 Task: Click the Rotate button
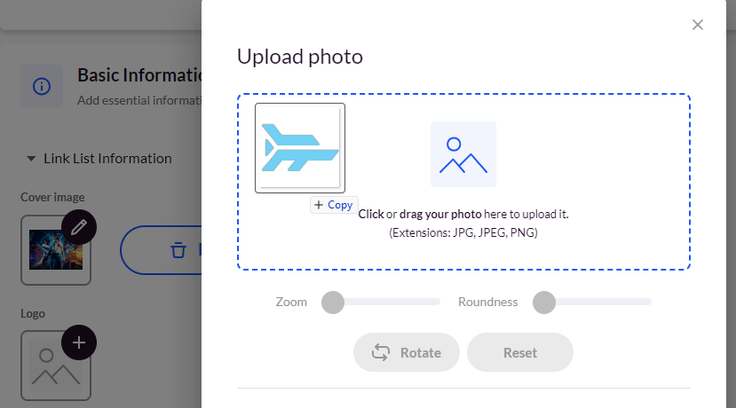coord(406,352)
